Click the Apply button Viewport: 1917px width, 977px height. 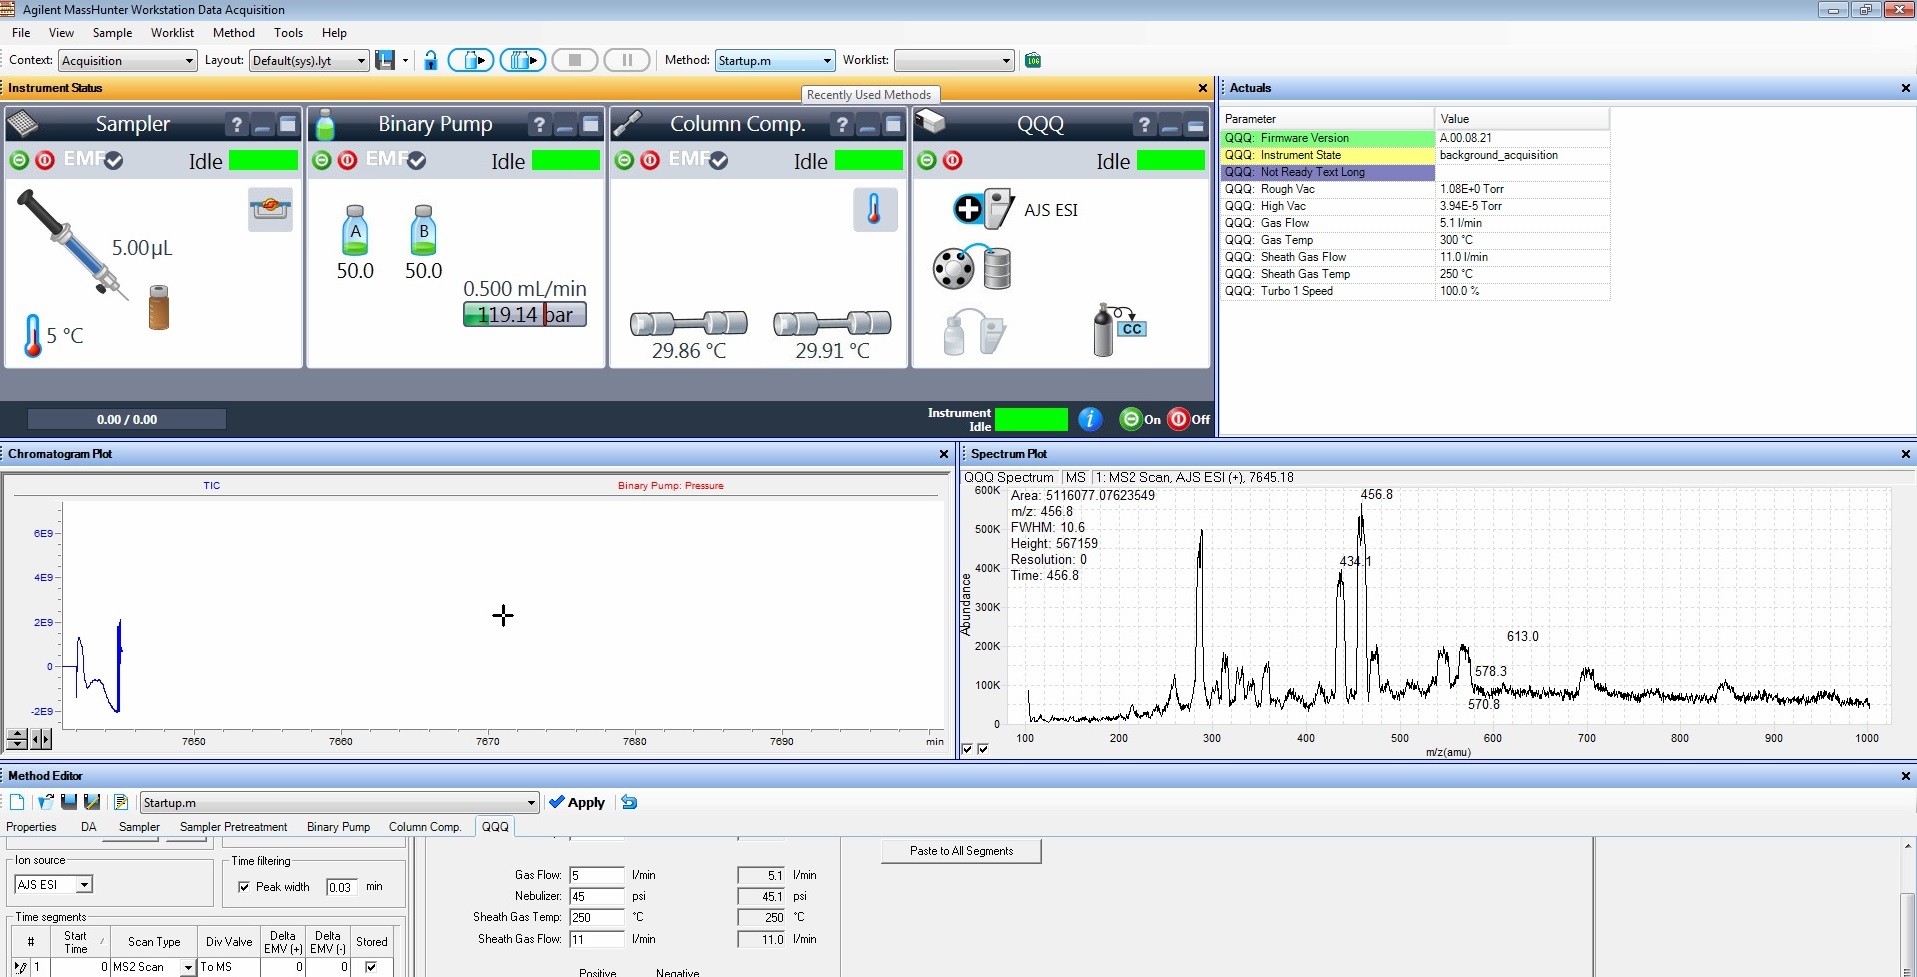point(577,802)
